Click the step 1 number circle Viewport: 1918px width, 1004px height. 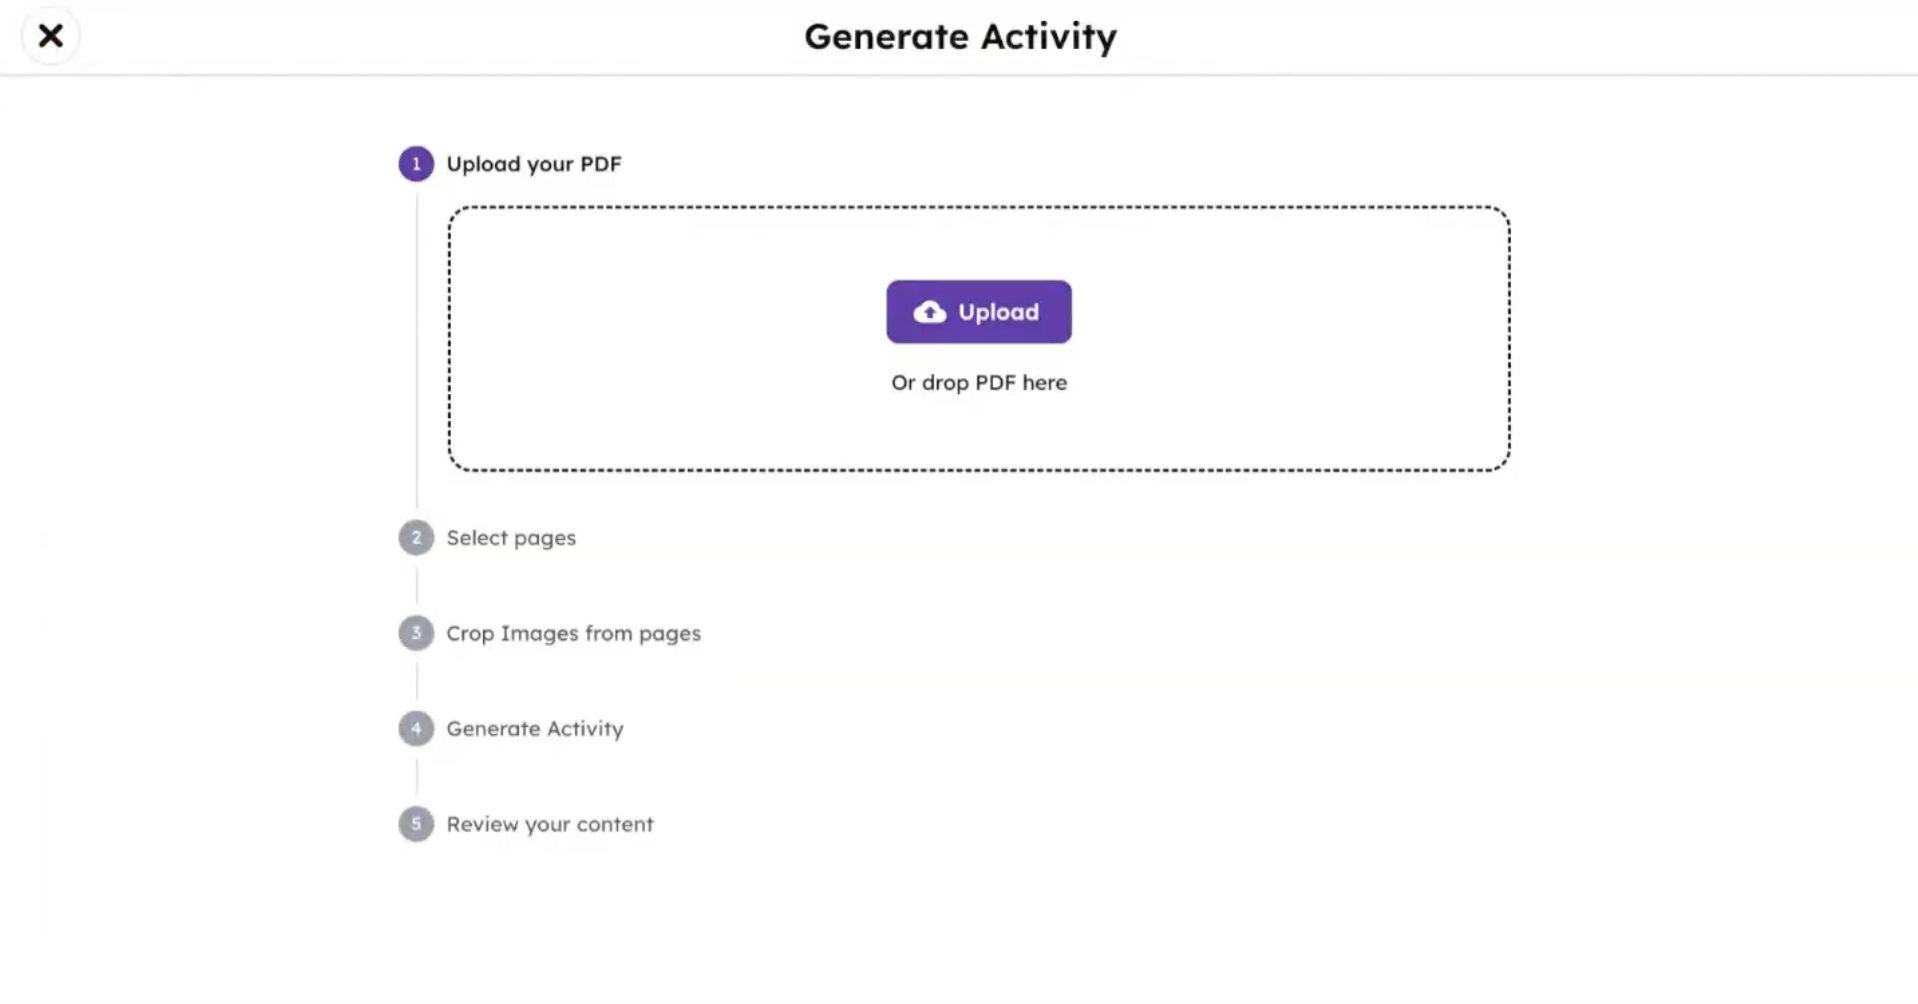coord(416,164)
